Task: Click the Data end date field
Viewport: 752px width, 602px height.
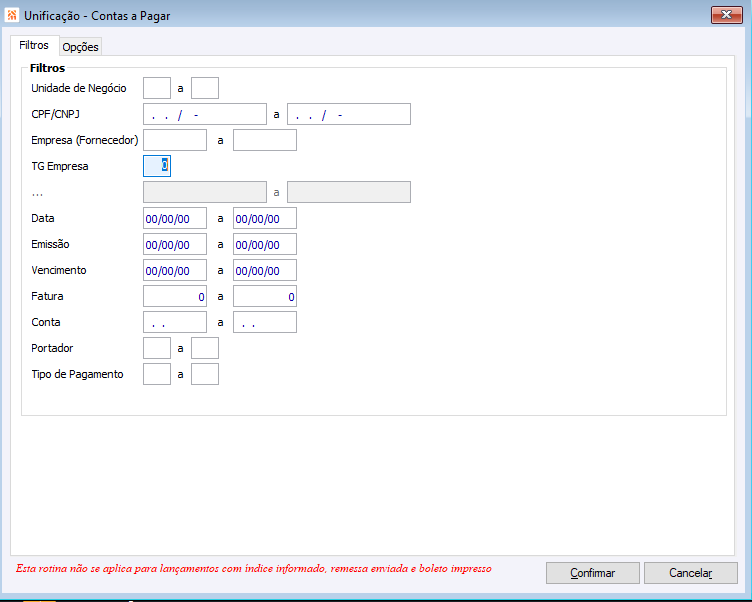Action: 265,218
